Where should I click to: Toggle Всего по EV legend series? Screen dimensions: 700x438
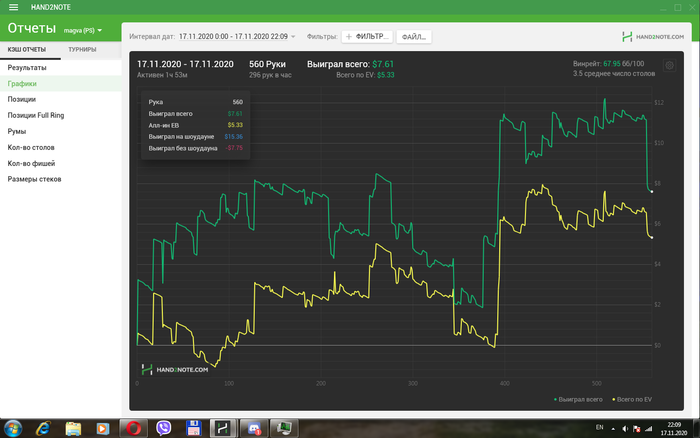[x=632, y=400]
